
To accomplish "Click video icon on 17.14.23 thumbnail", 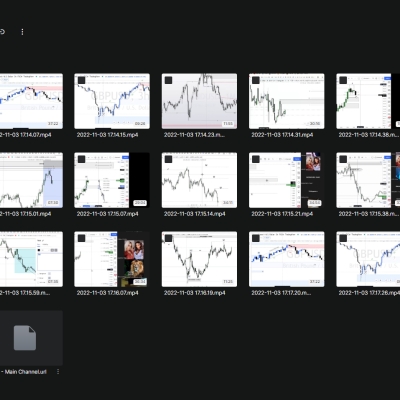I will pos(169,80).
